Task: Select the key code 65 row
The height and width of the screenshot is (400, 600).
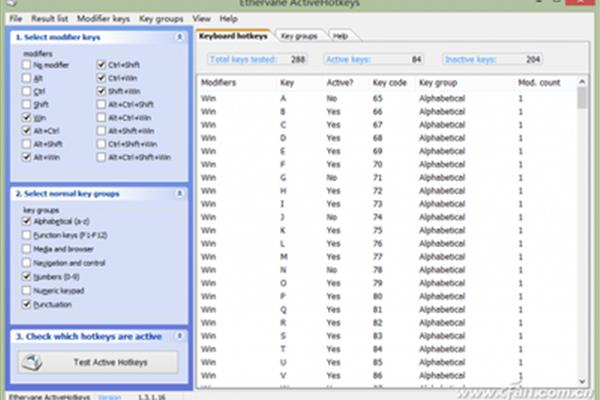Action: pos(386,98)
